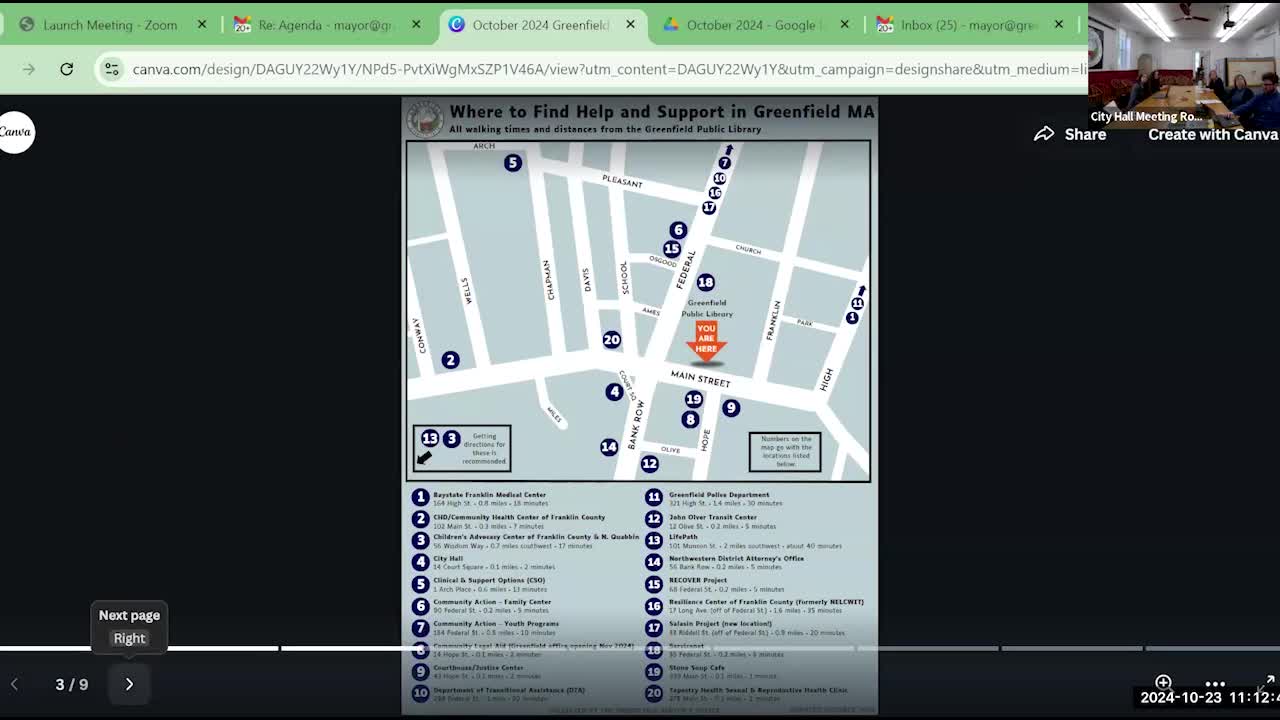The height and width of the screenshot is (720, 1280).
Task: Switch to Launch Meeting - Zoom tab
Action: [110, 25]
